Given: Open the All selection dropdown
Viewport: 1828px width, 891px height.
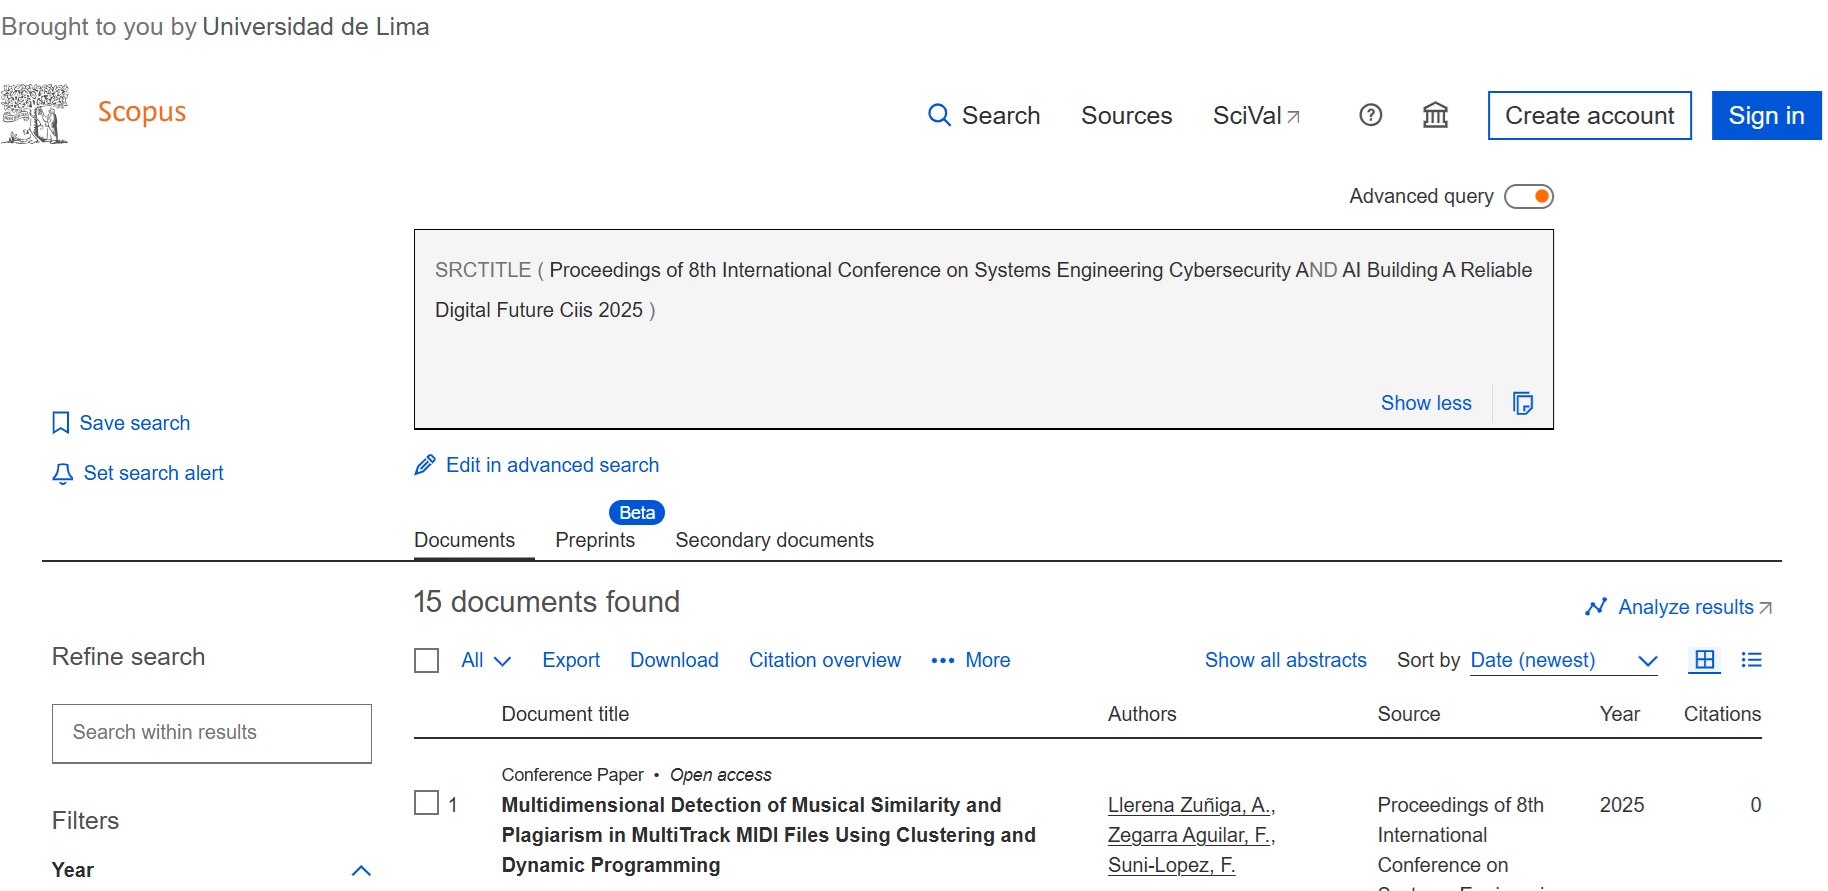Looking at the screenshot, I should tap(486, 661).
